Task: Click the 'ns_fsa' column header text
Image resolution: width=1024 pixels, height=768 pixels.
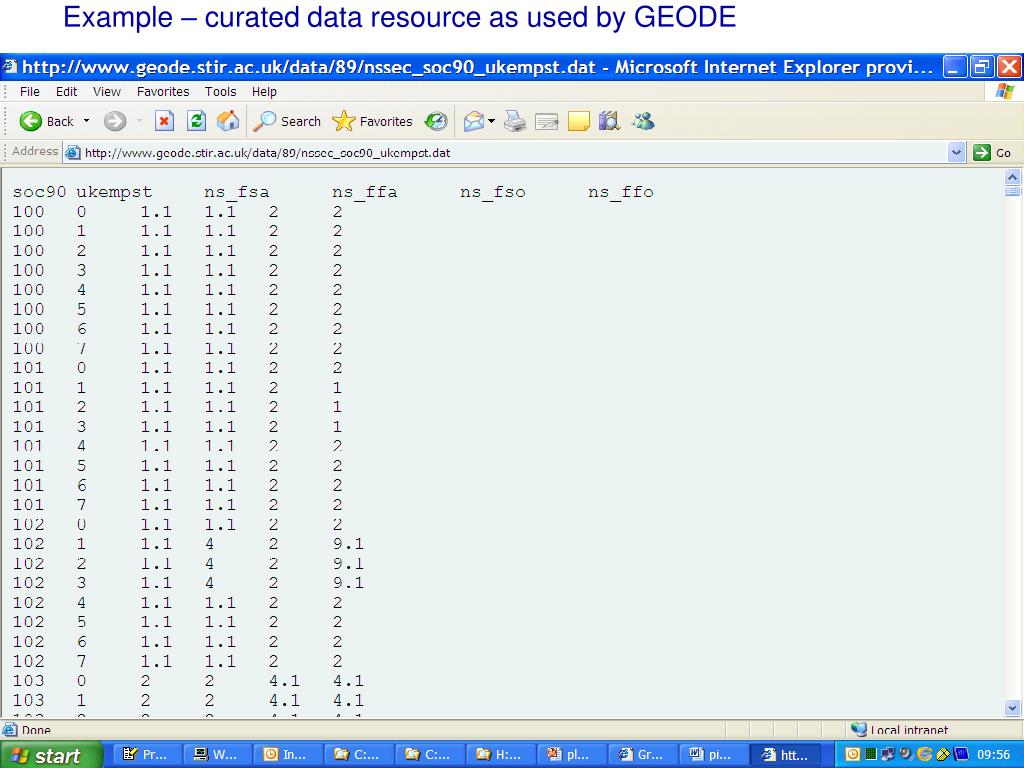Action: click(236, 193)
